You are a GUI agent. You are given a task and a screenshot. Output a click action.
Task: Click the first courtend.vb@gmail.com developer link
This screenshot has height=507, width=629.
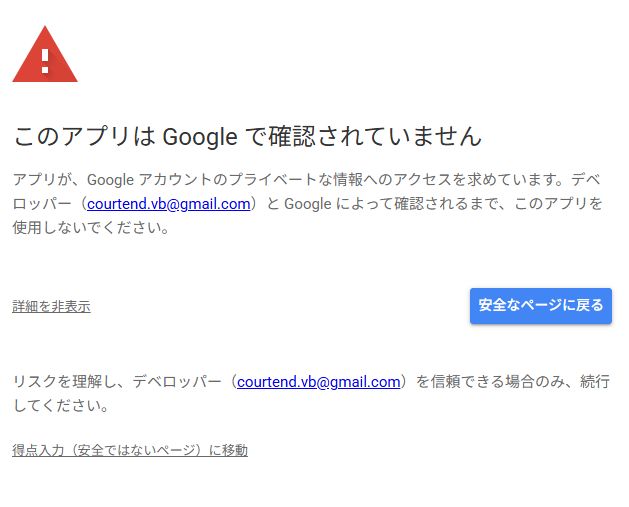[x=168, y=204]
